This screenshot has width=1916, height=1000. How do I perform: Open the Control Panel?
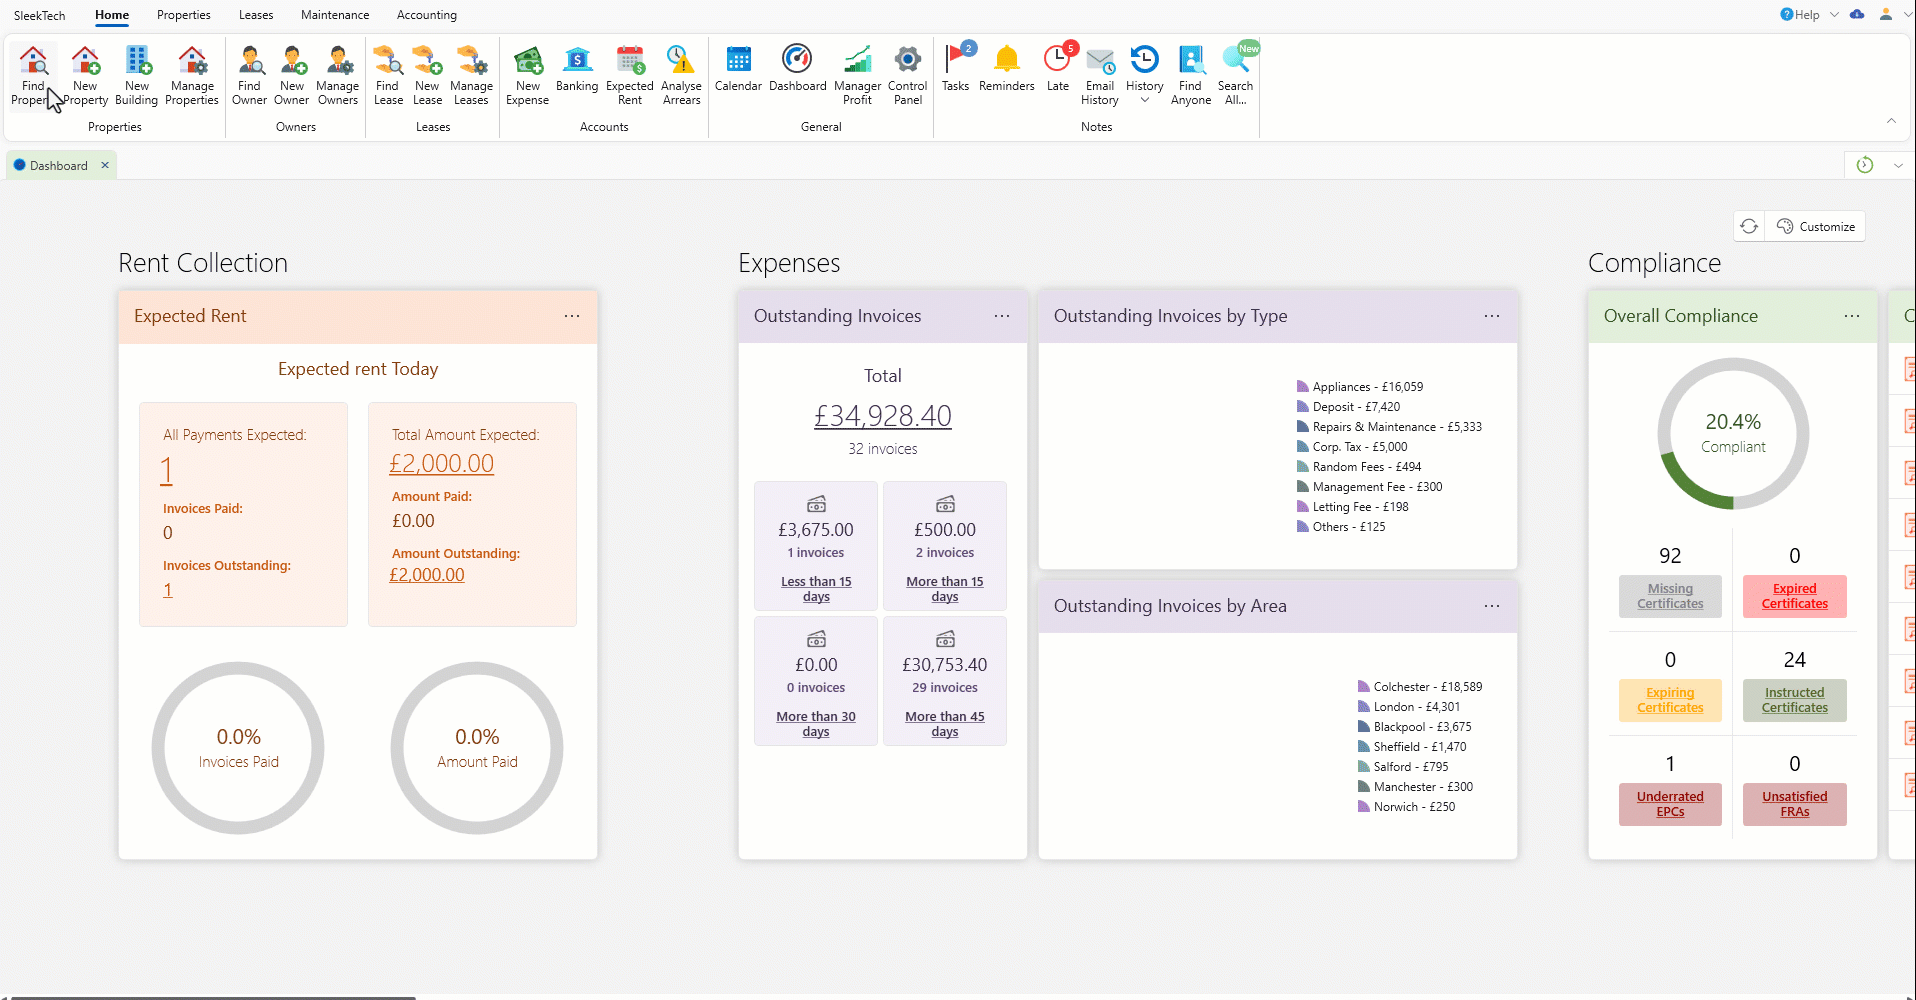[908, 75]
